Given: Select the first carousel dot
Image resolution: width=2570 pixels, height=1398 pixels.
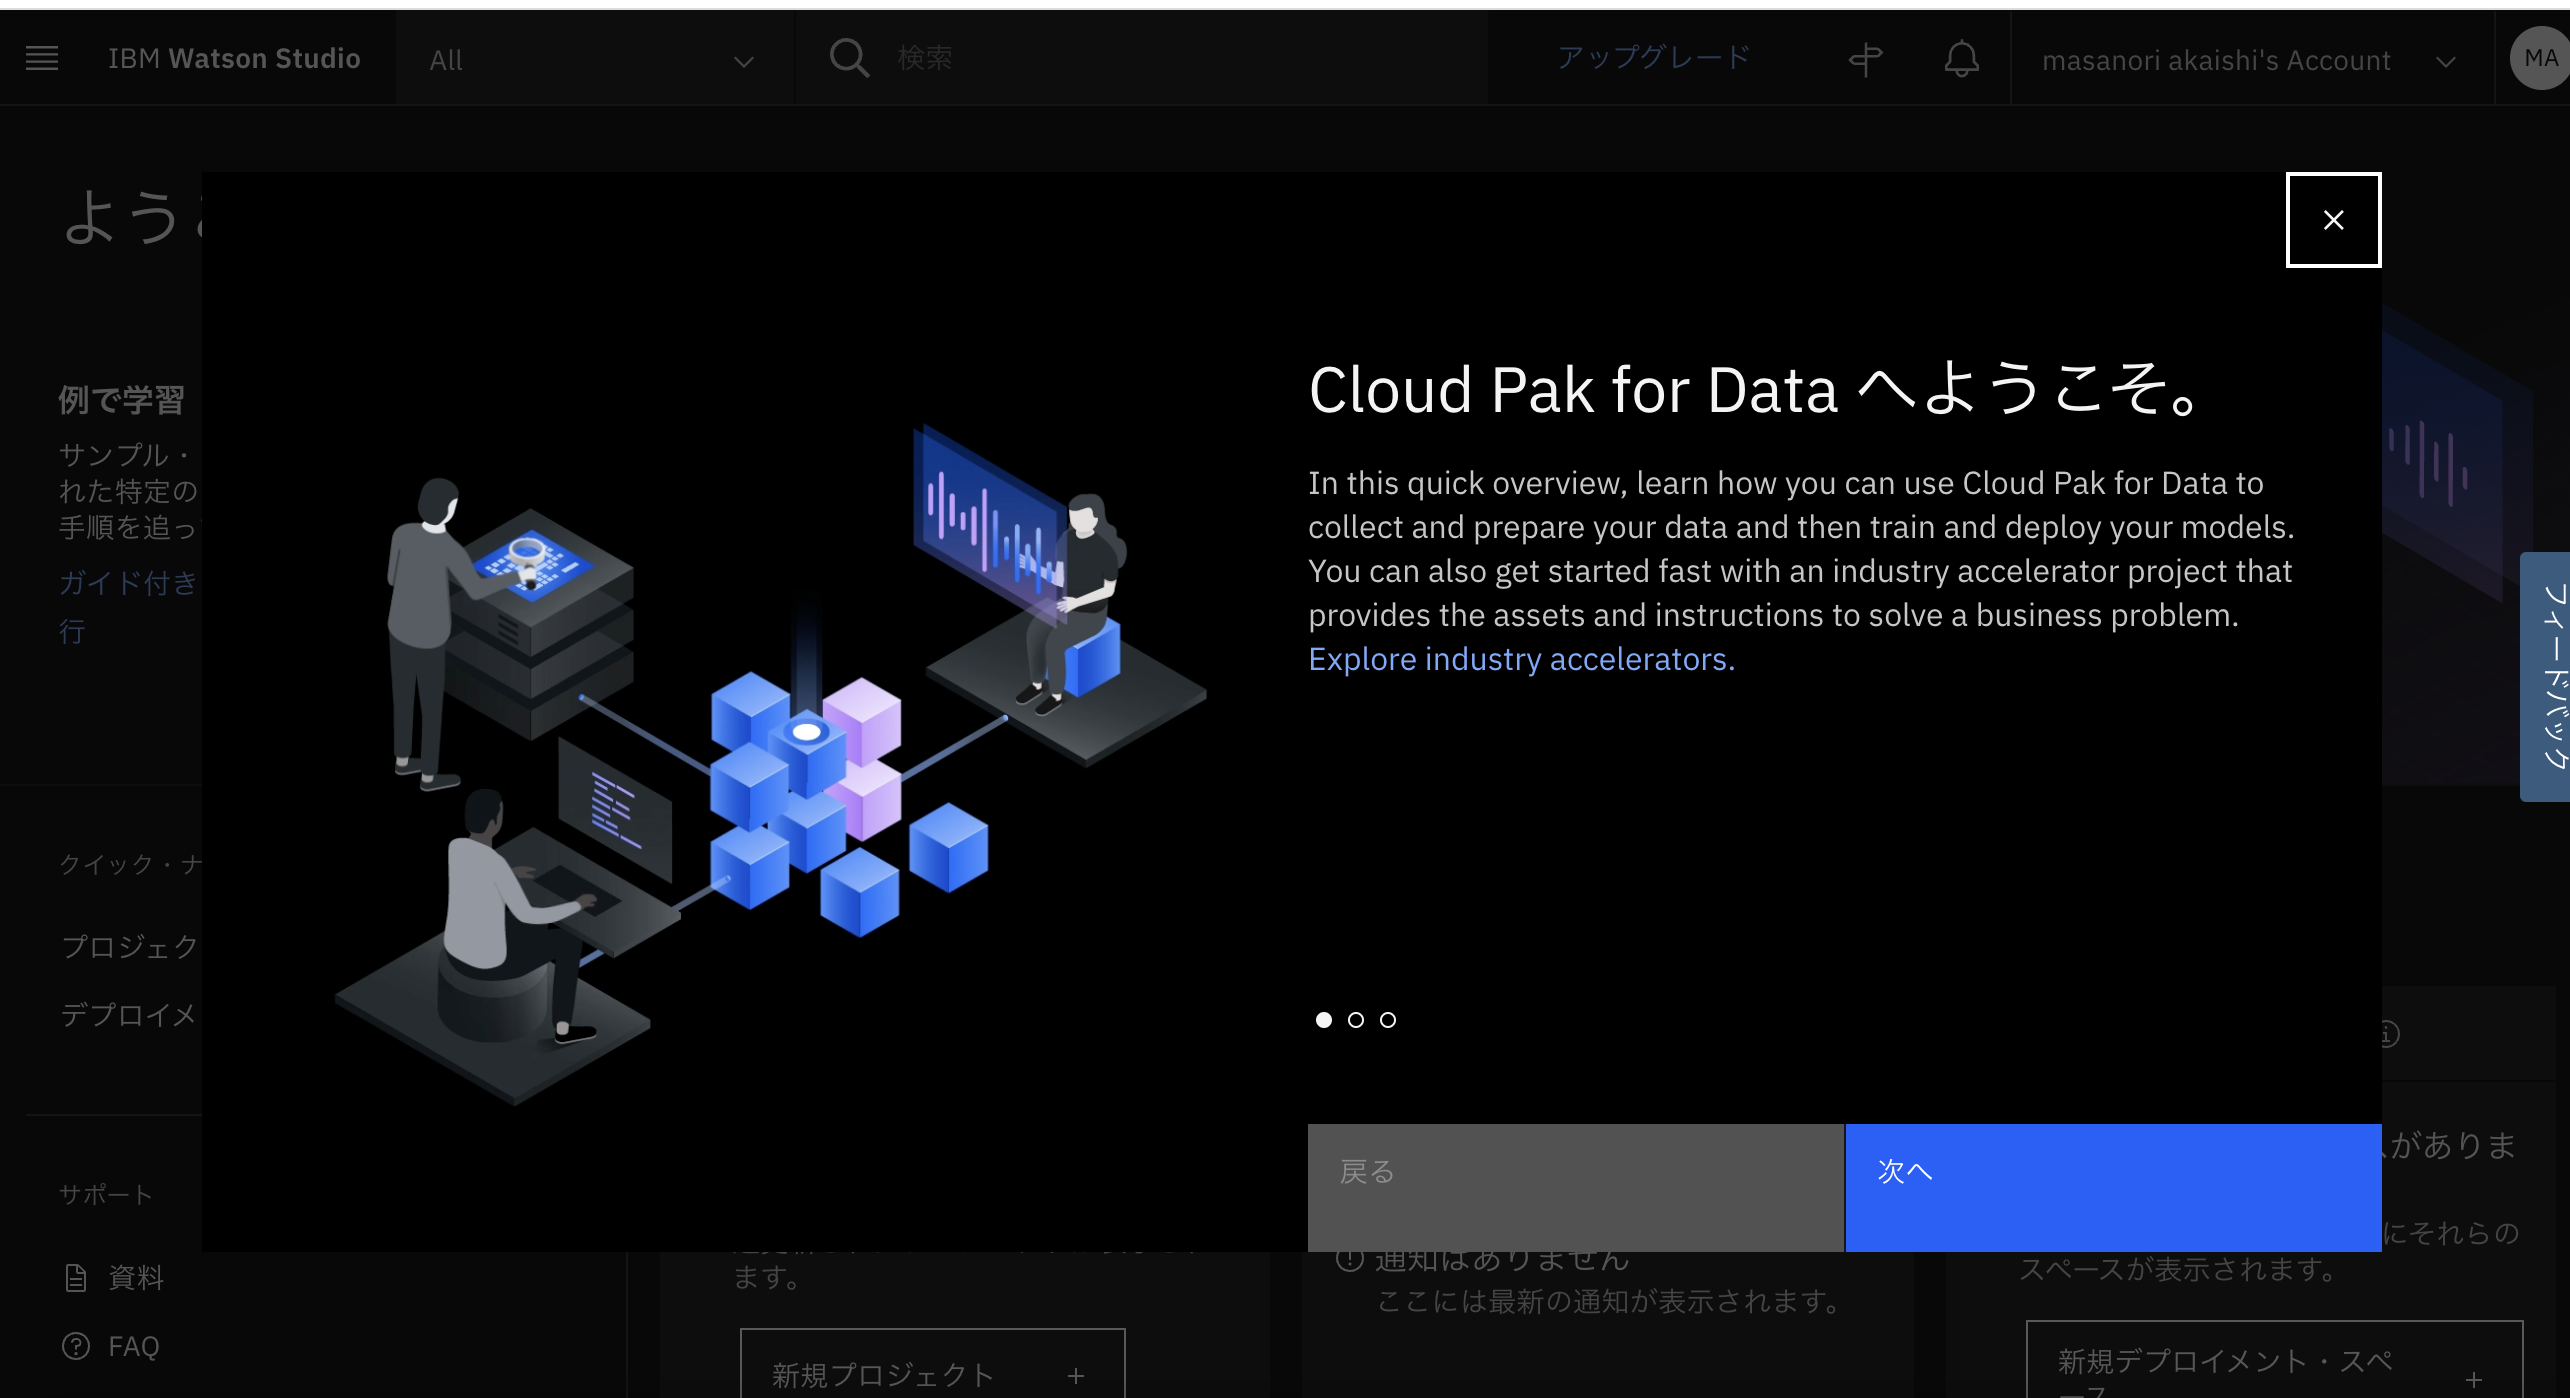Looking at the screenshot, I should pyautogui.click(x=1324, y=1020).
